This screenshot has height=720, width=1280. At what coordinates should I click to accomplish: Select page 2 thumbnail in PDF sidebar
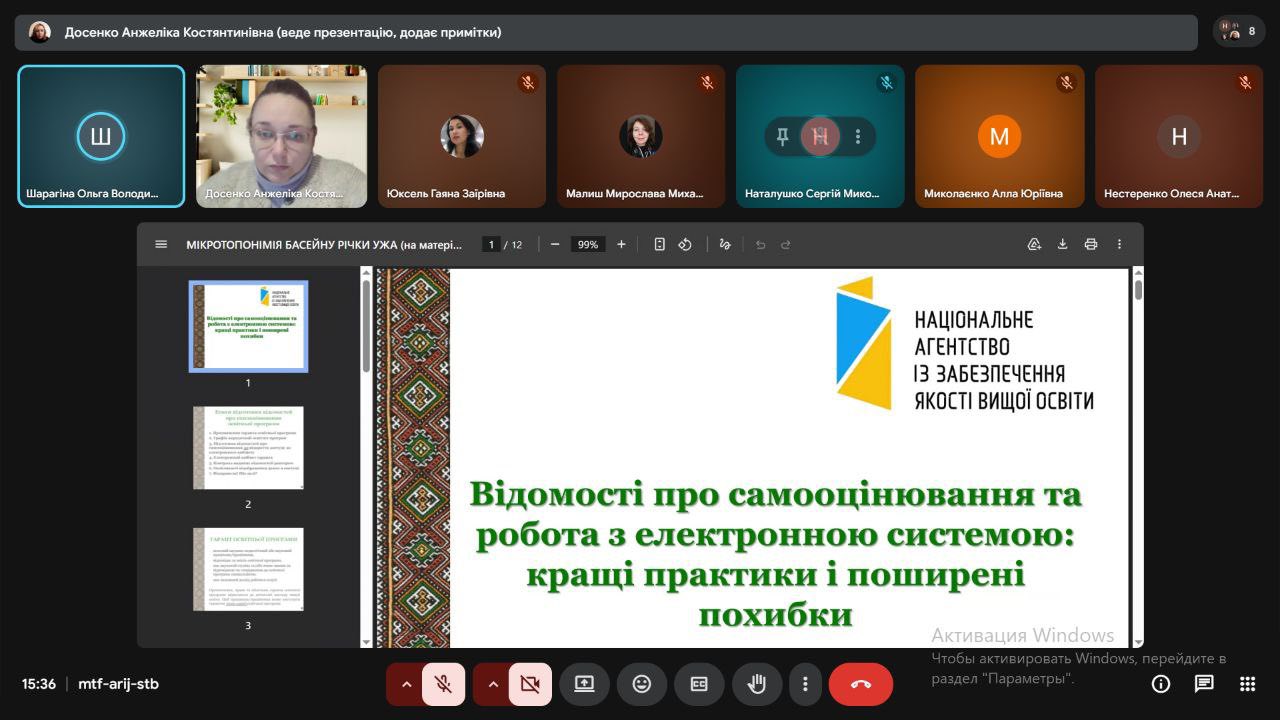point(248,447)
